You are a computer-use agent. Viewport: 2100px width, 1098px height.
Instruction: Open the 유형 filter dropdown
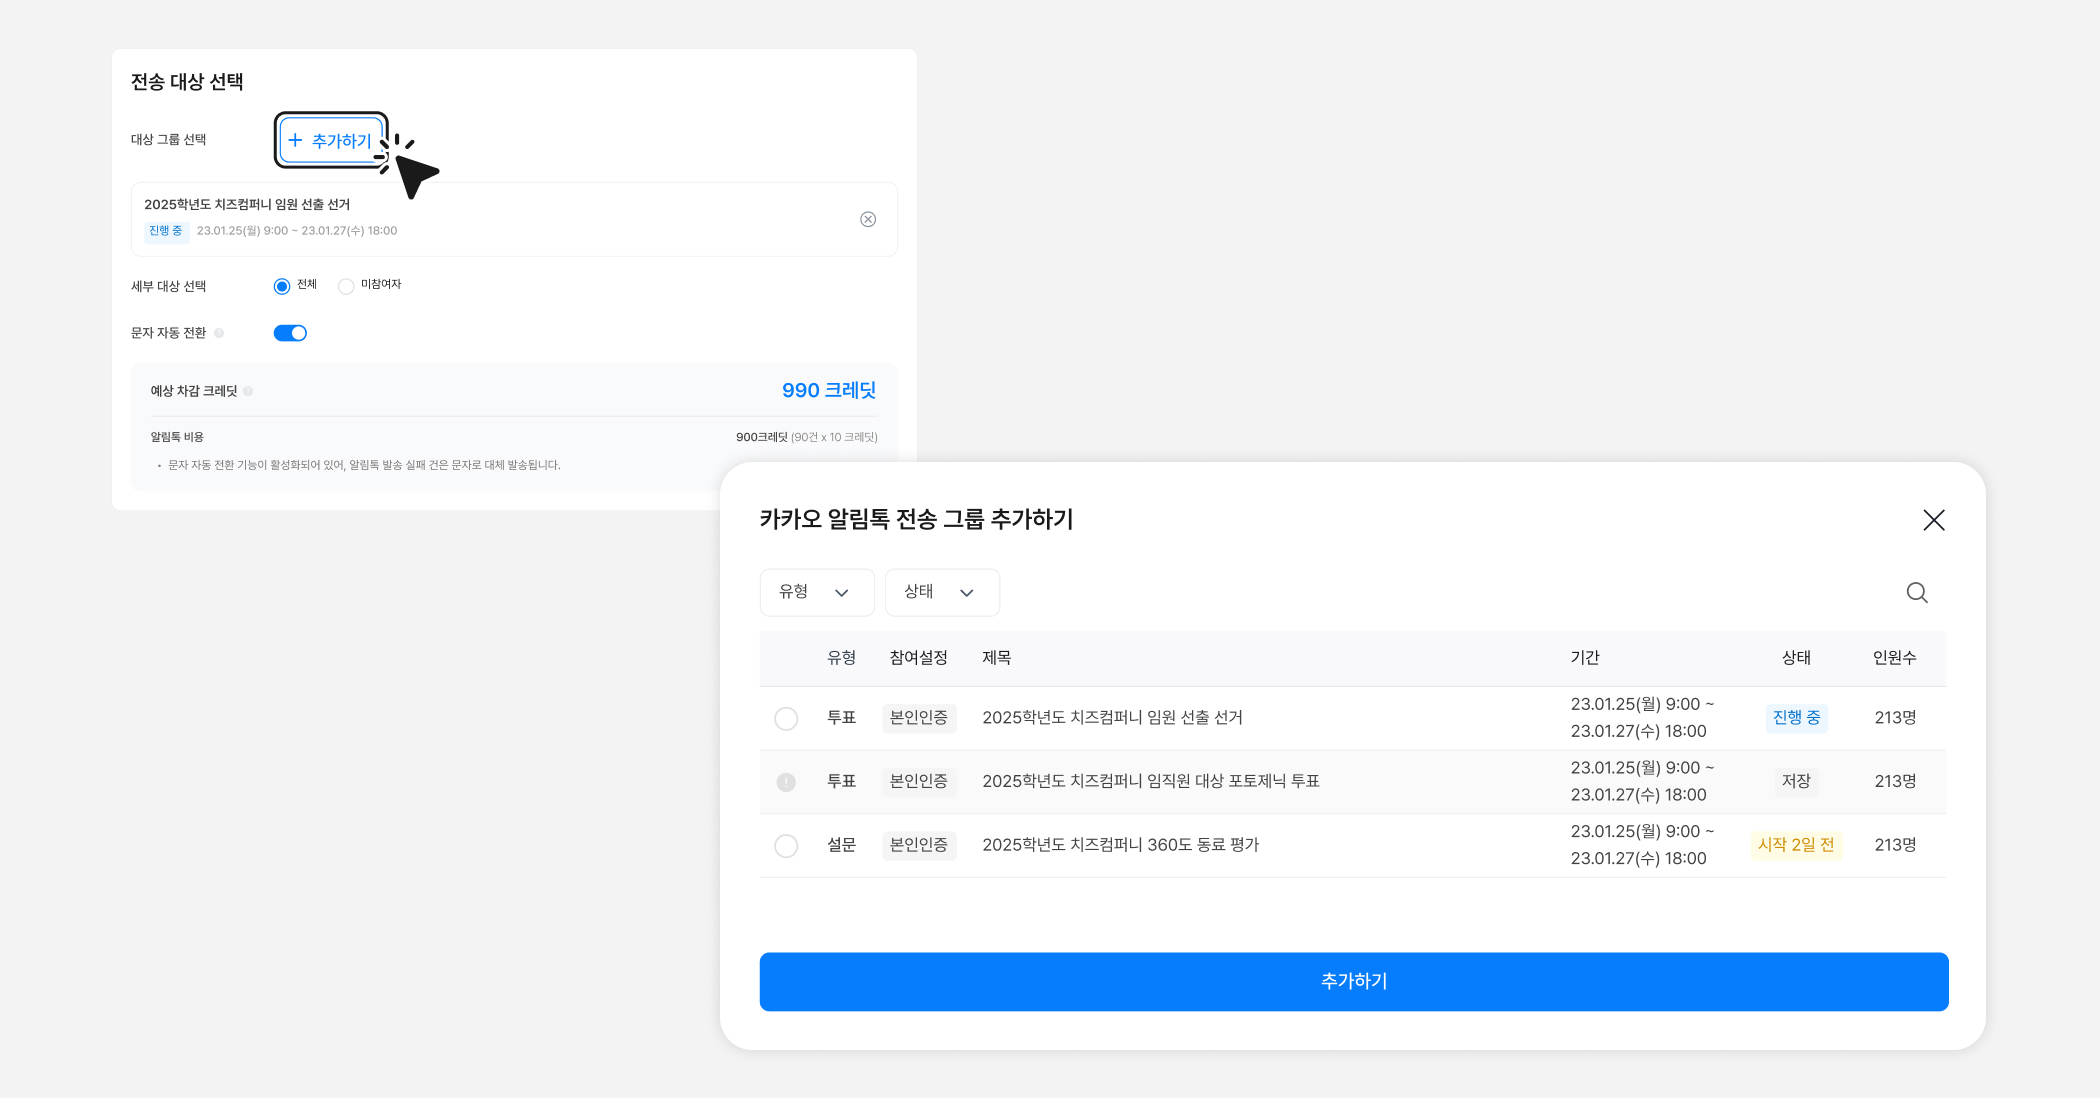coord(816,592)
